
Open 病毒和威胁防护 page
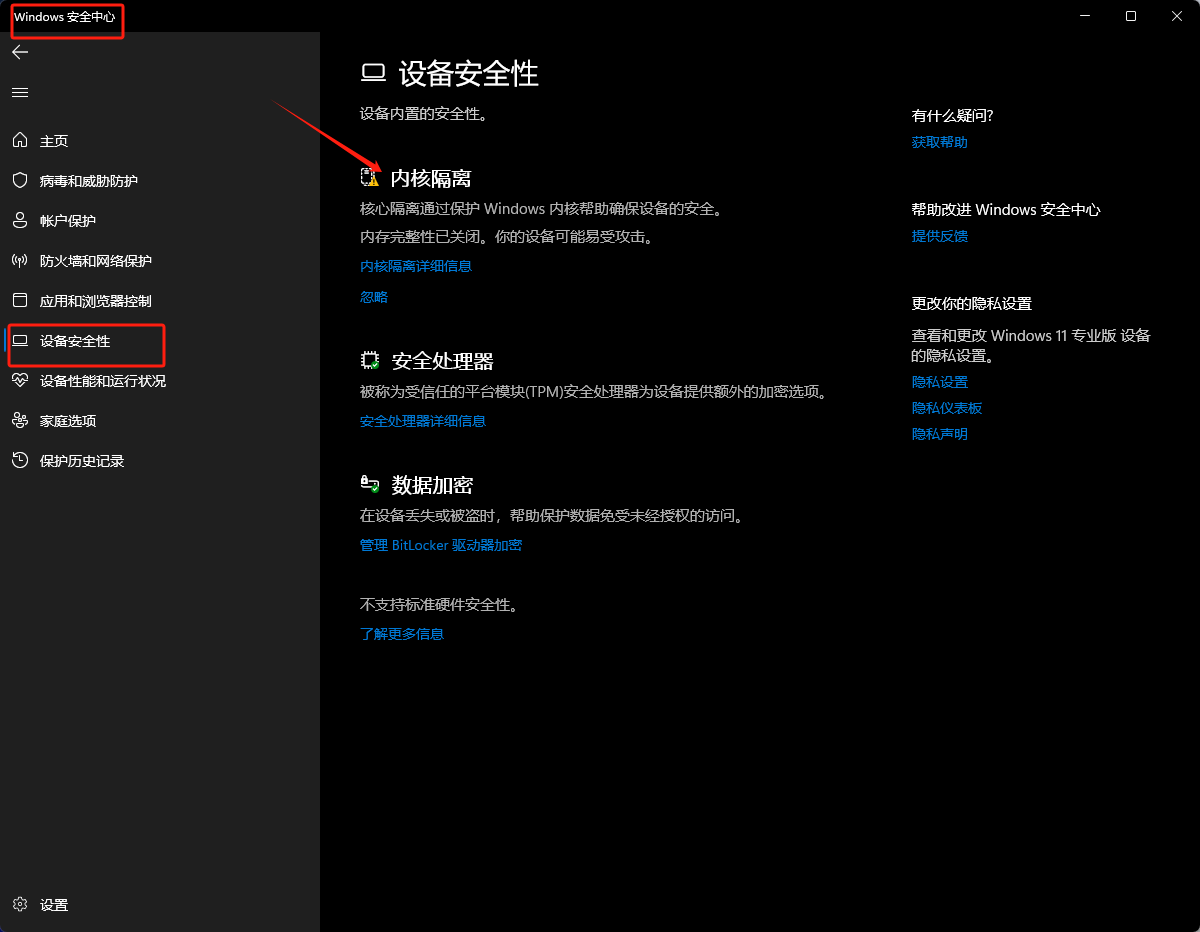point(89,181)
